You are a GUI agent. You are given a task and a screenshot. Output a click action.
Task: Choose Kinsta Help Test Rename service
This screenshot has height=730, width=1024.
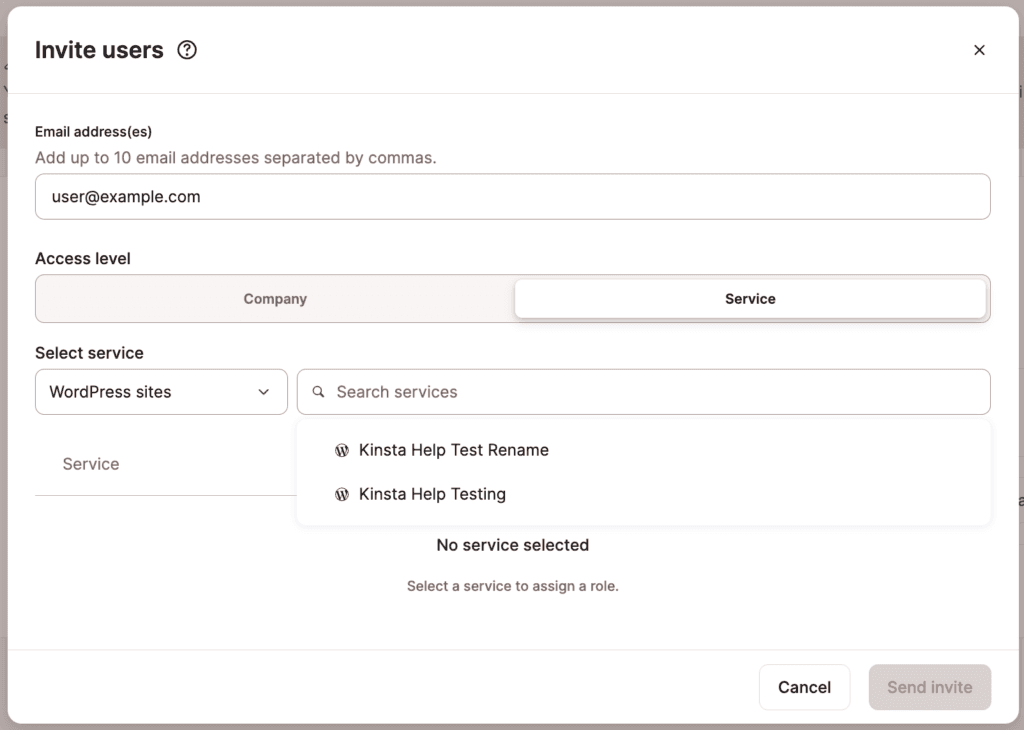(454, 450)
